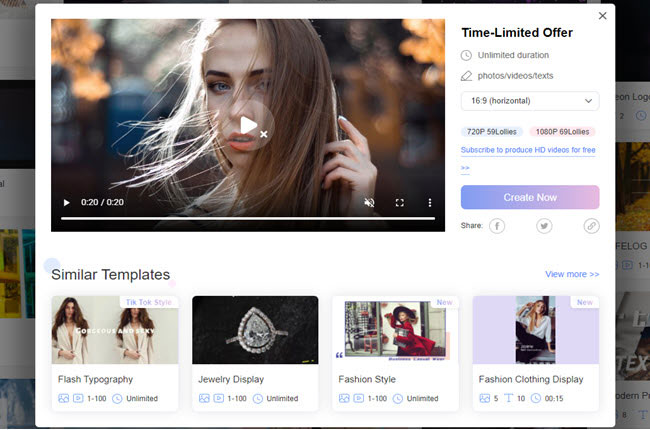
Task: Open the Flash Typography template thumbnail
Action: coord(115,330)
